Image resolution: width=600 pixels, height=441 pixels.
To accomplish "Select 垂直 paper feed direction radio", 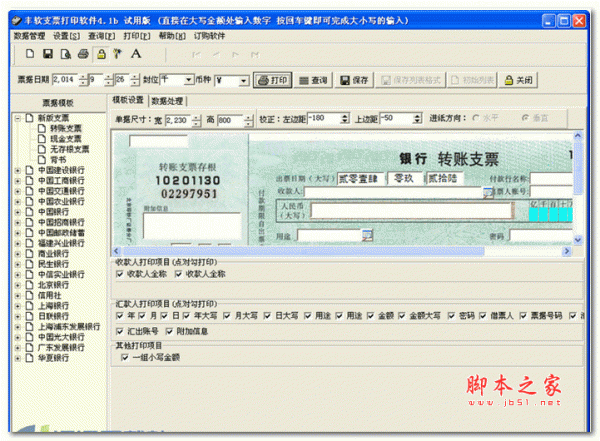I will [x=525, y=118].
